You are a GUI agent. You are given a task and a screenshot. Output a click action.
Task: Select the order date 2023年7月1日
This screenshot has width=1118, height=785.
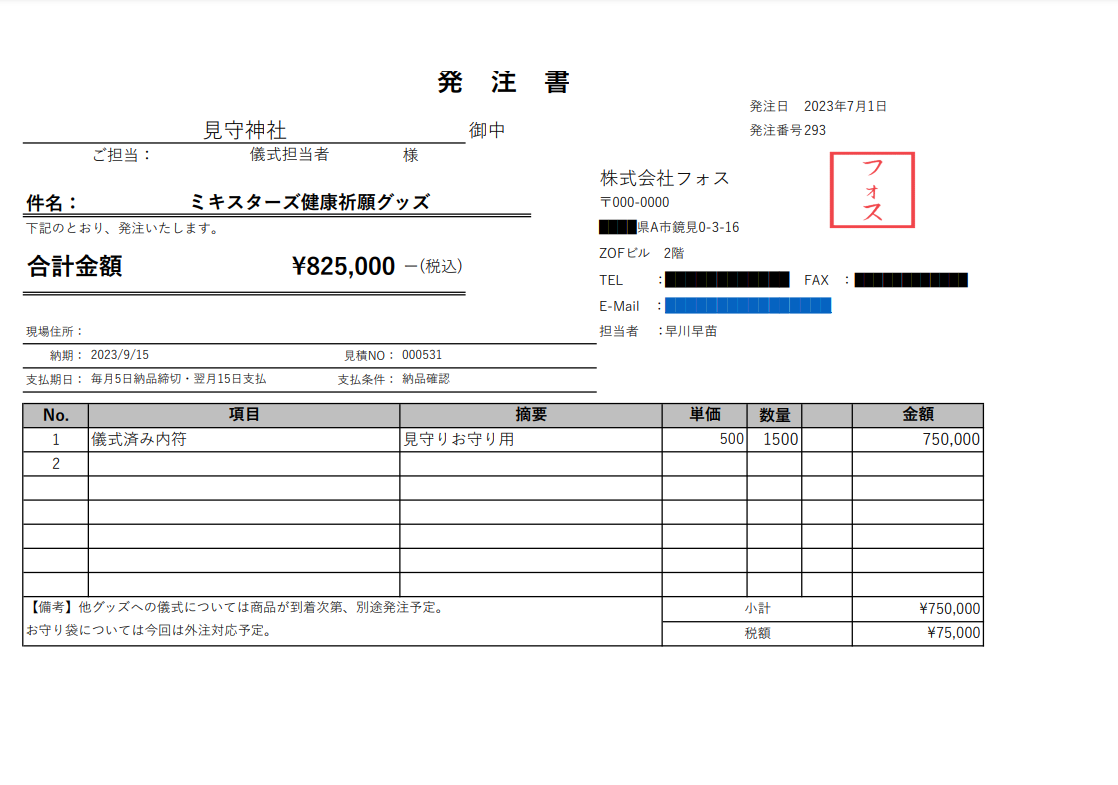pyautogui.click(x=845, y=106)
